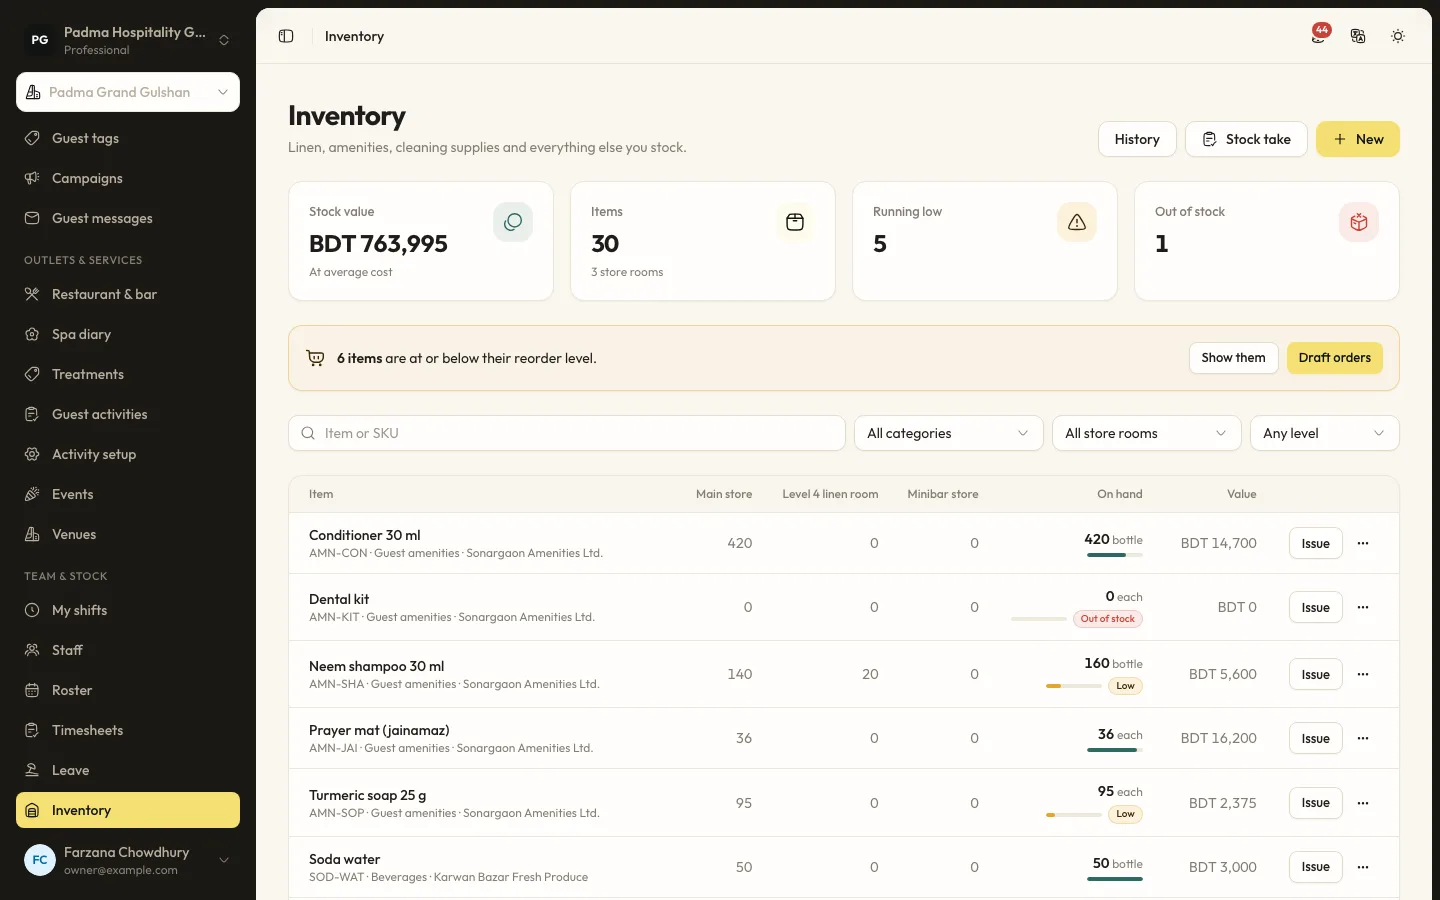
Task: Start a Stock take
Action: point(1246,139)
